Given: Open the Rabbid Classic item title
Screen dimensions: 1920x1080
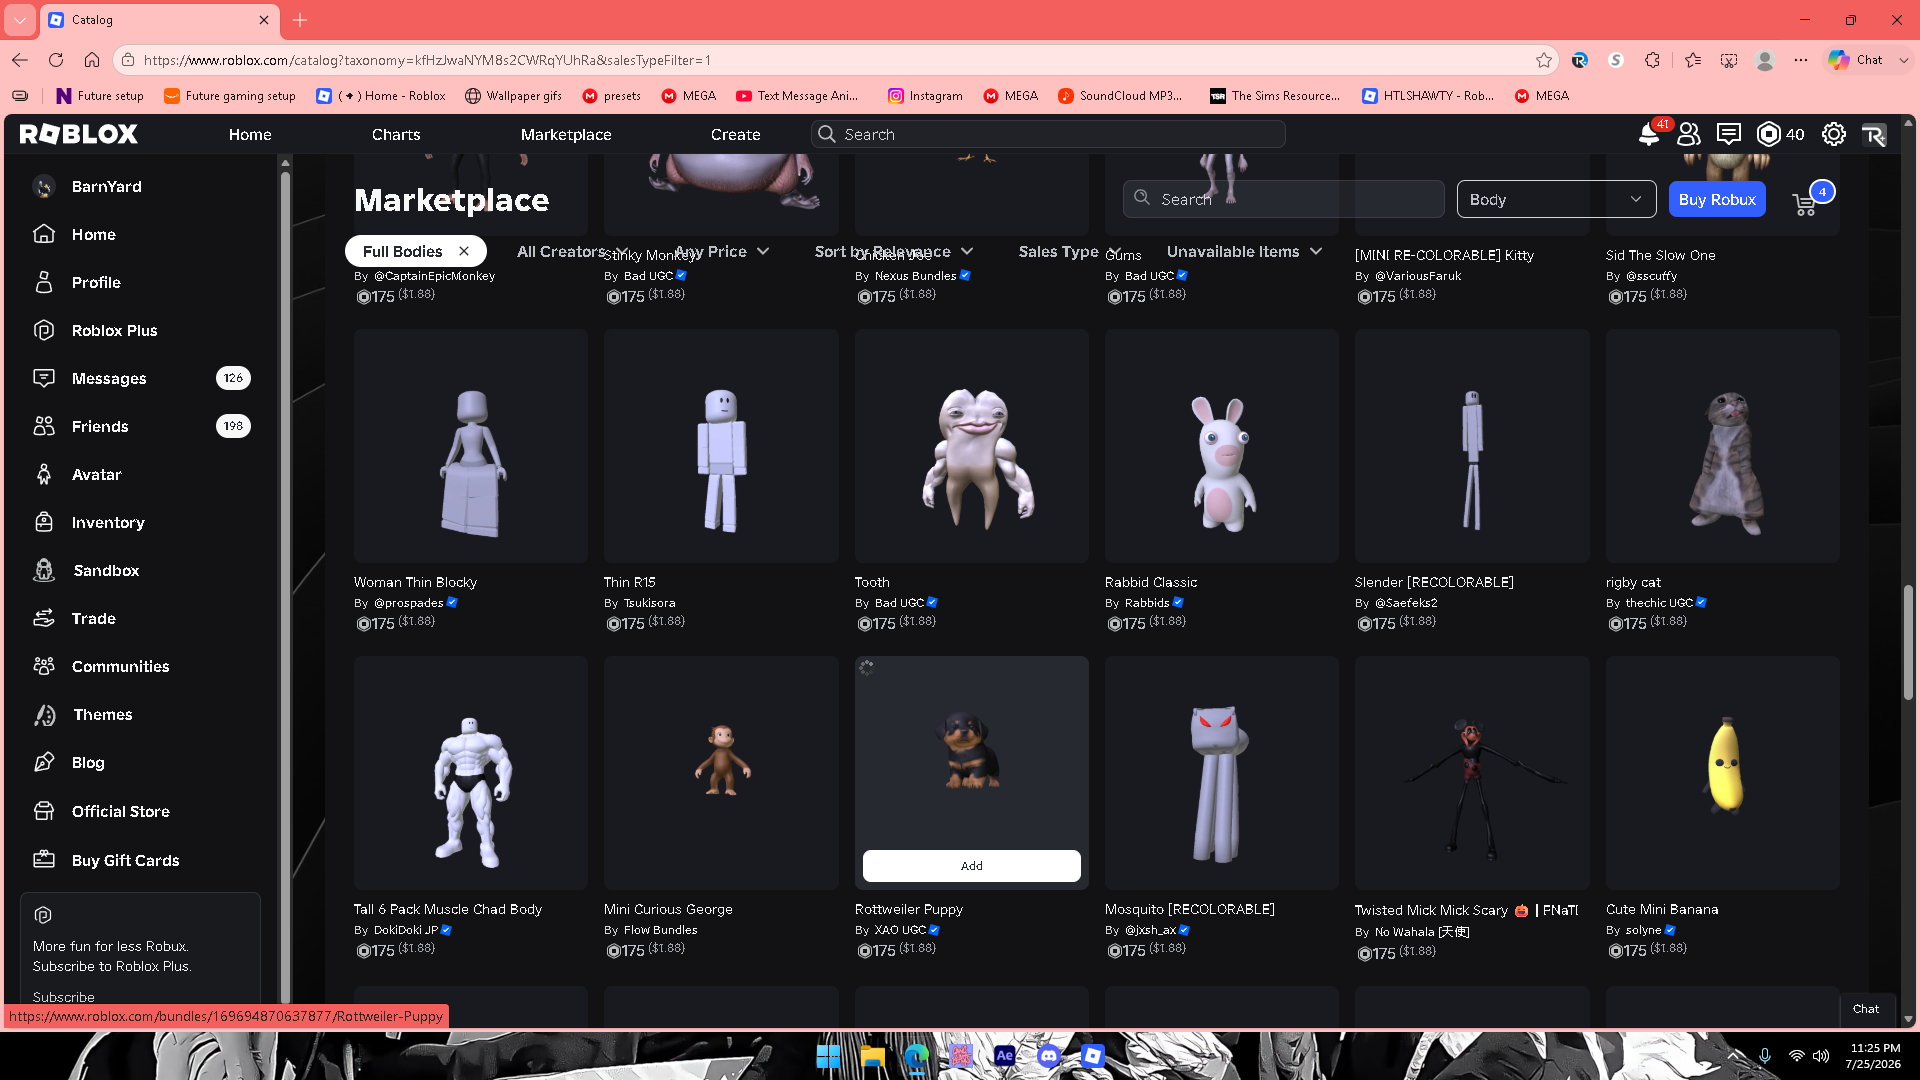Looking at the screenshot, I should pos(1151,582).
